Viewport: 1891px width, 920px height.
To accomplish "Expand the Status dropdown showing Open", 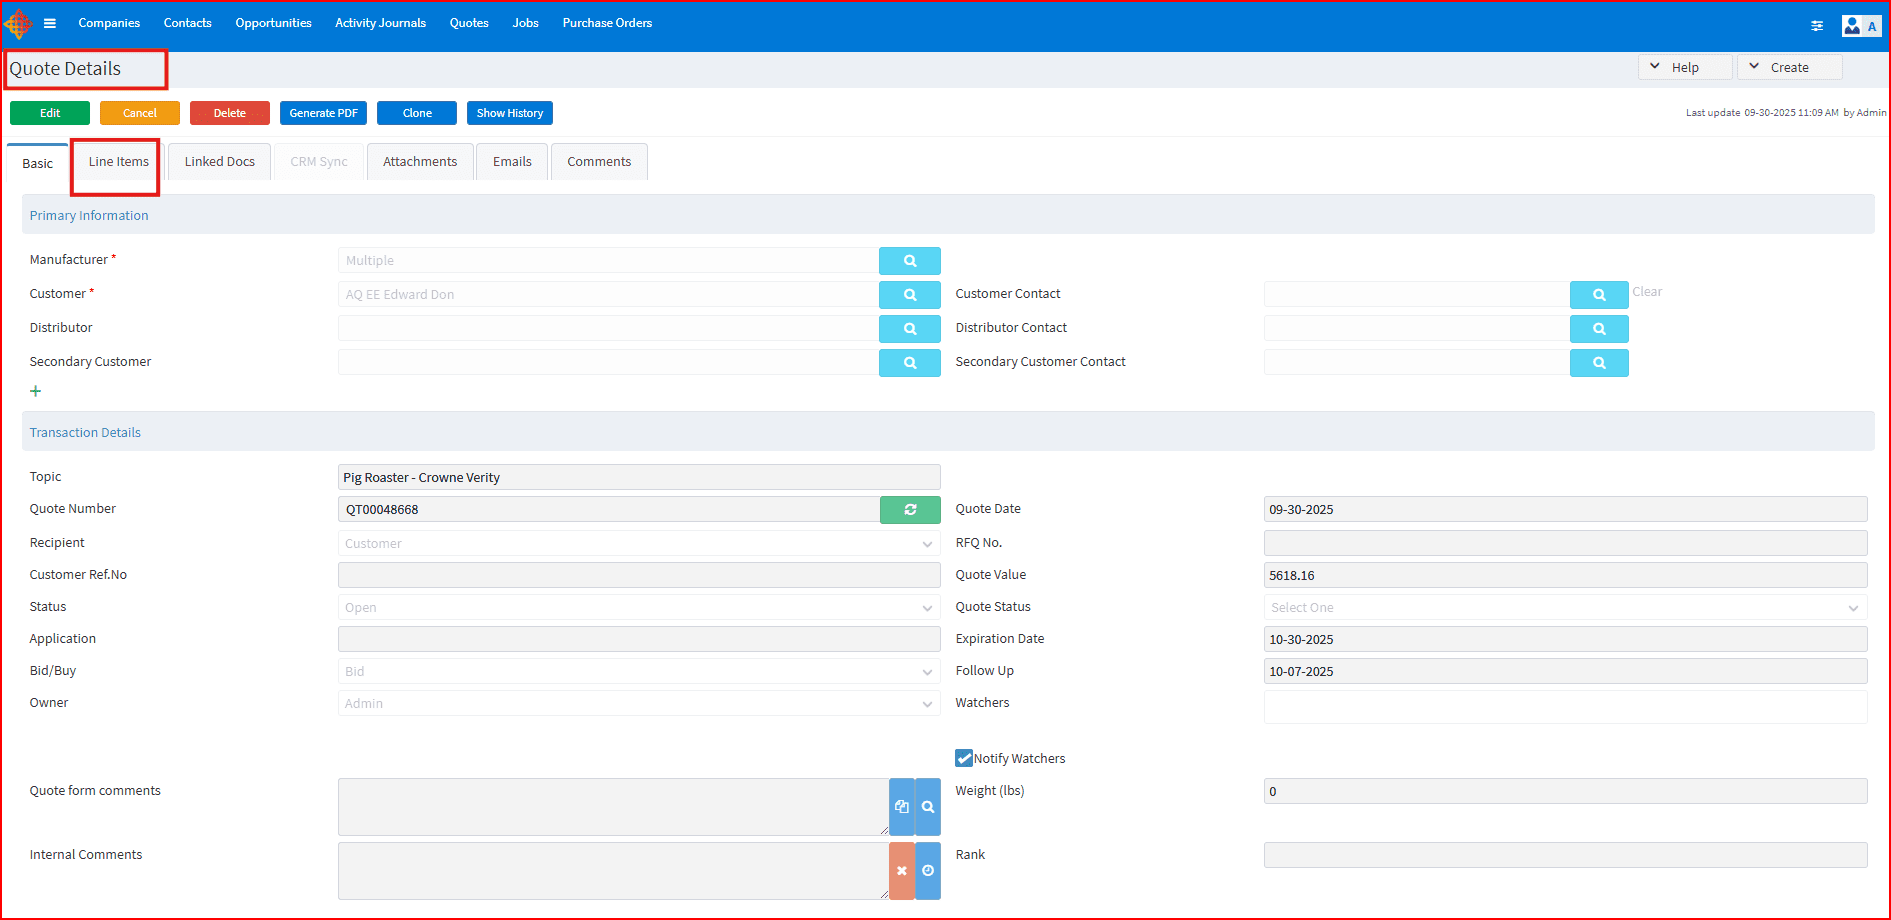I will coord(638,608).
